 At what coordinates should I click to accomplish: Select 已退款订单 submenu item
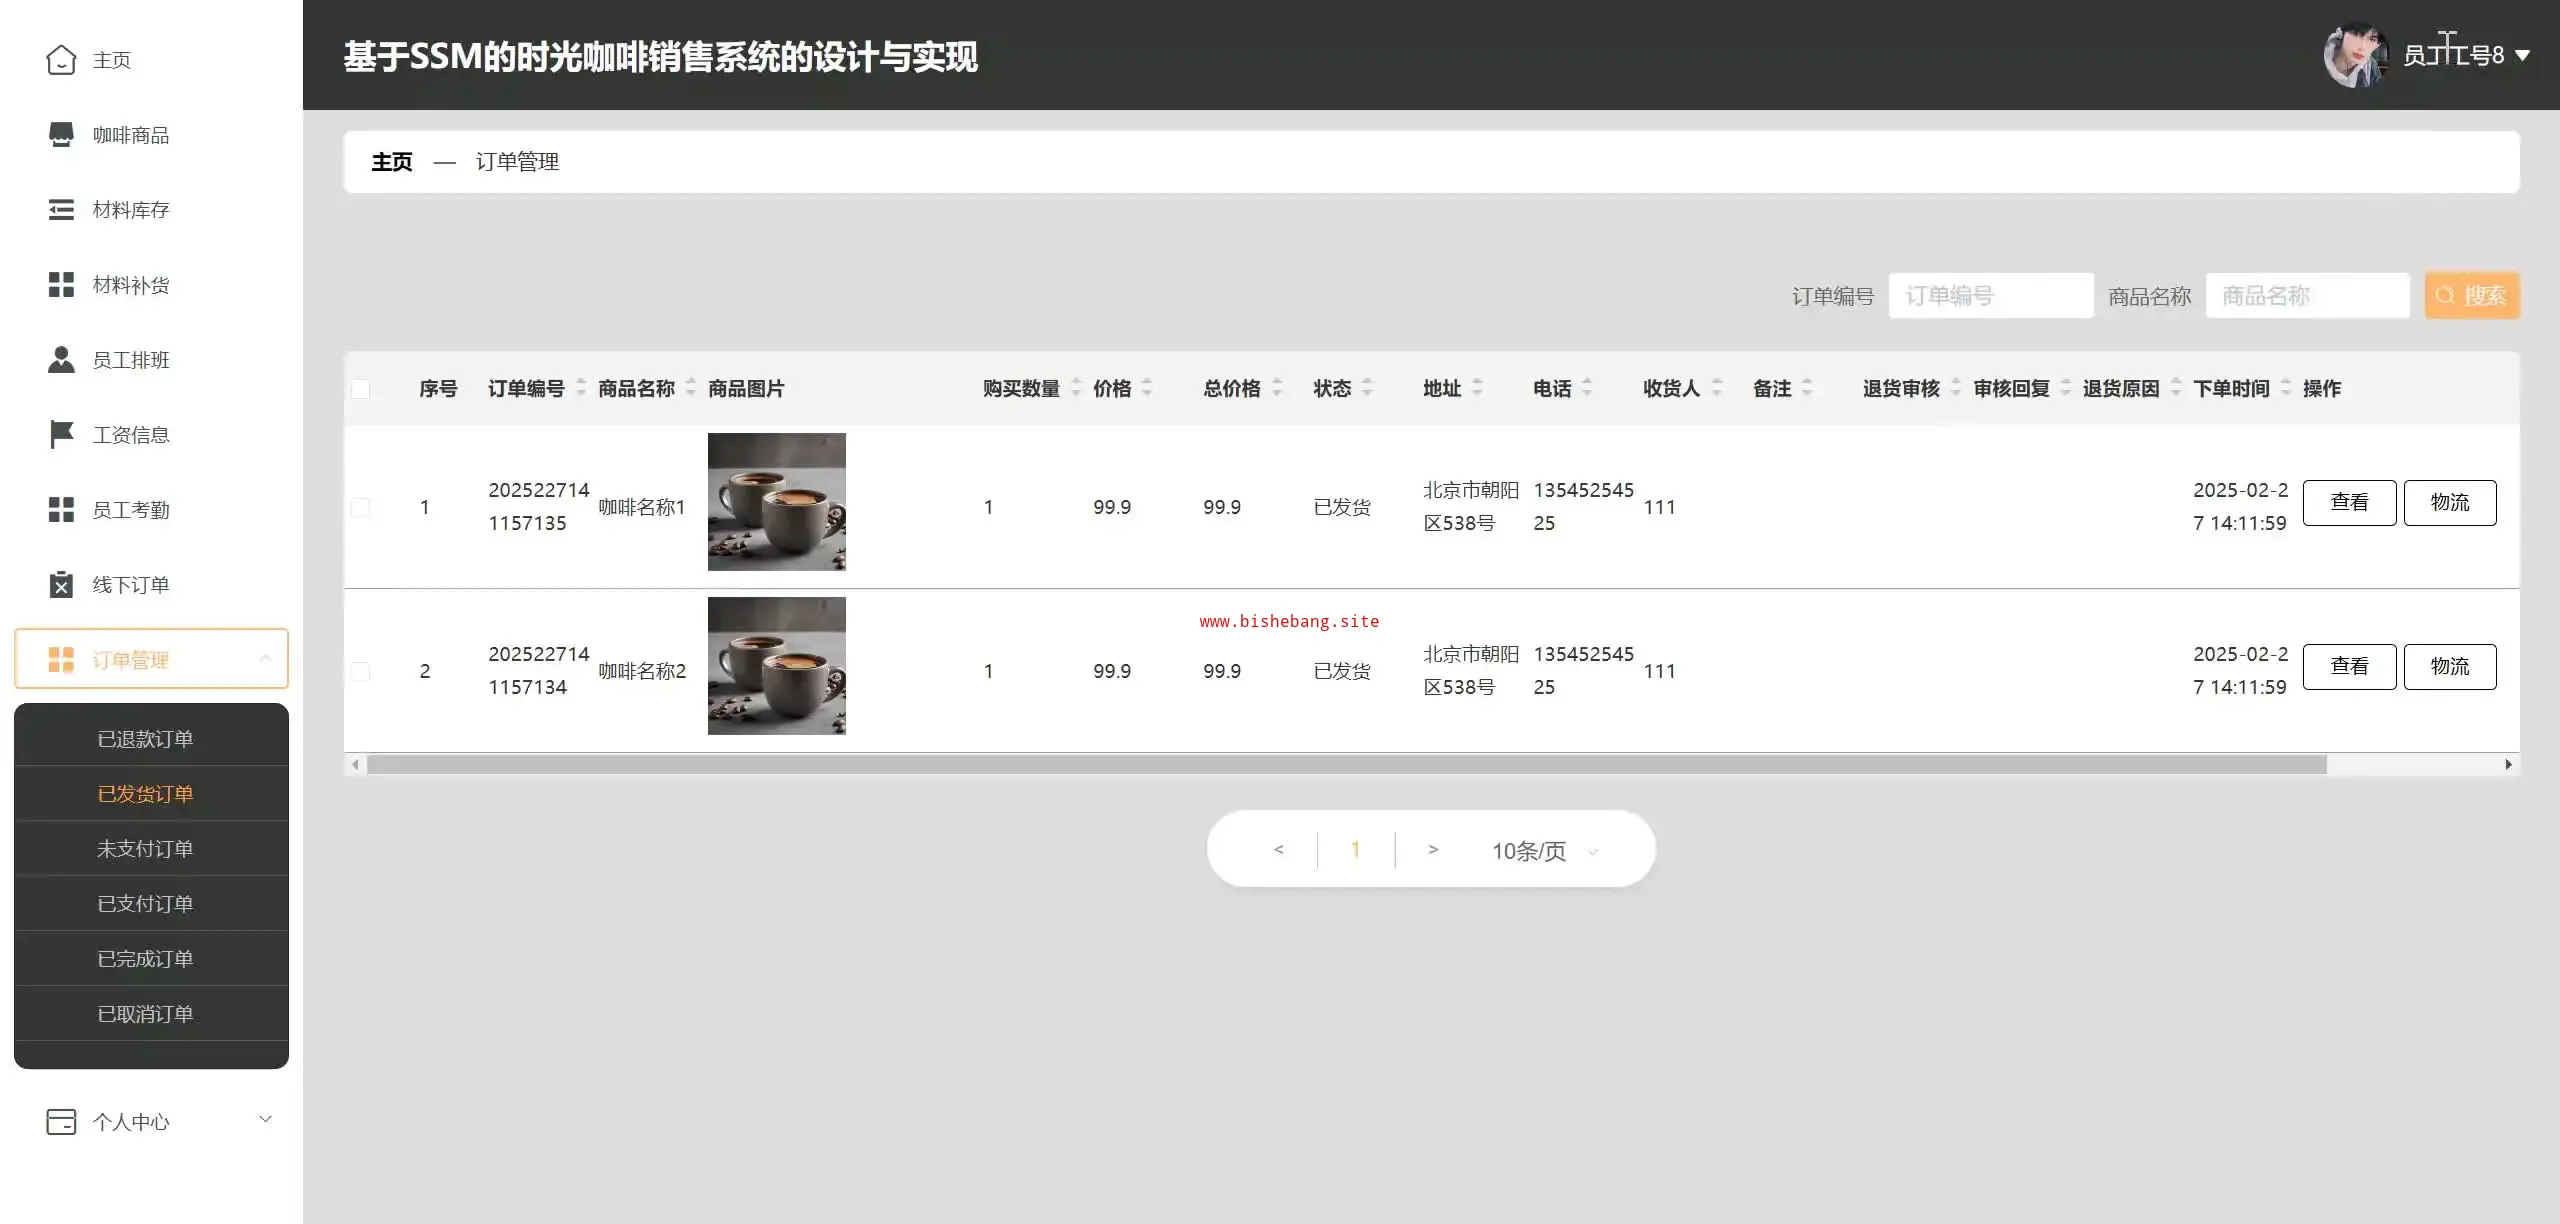[145, 739]
